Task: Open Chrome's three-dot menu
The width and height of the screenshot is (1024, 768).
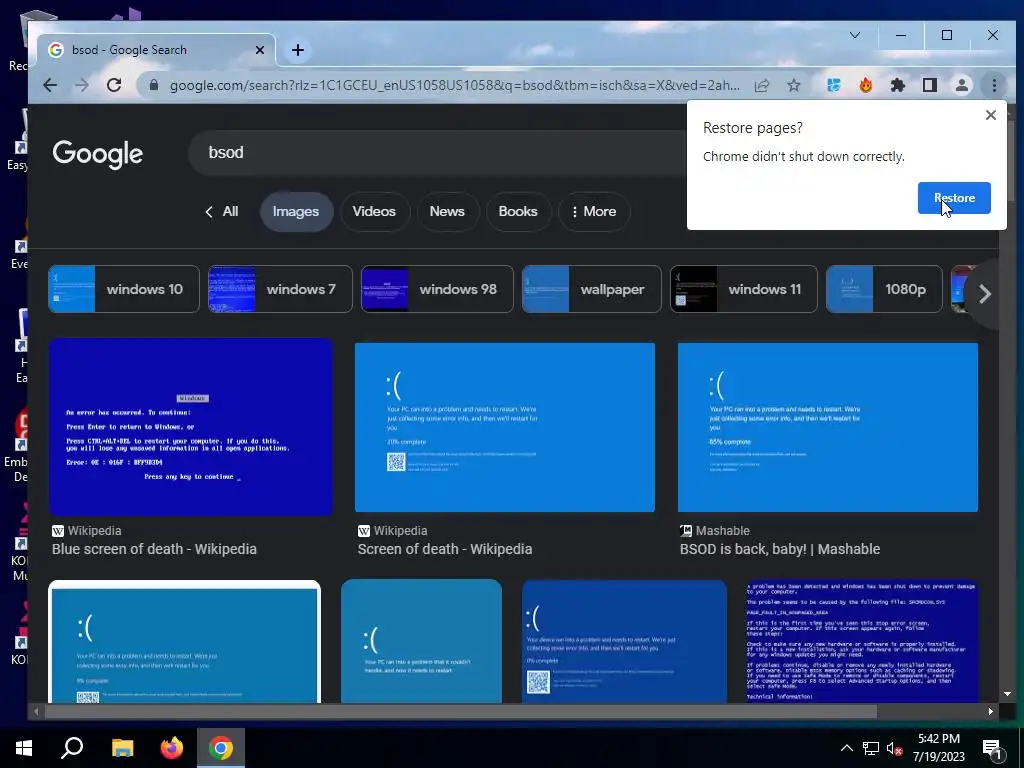Action: [x=994, y=86]
